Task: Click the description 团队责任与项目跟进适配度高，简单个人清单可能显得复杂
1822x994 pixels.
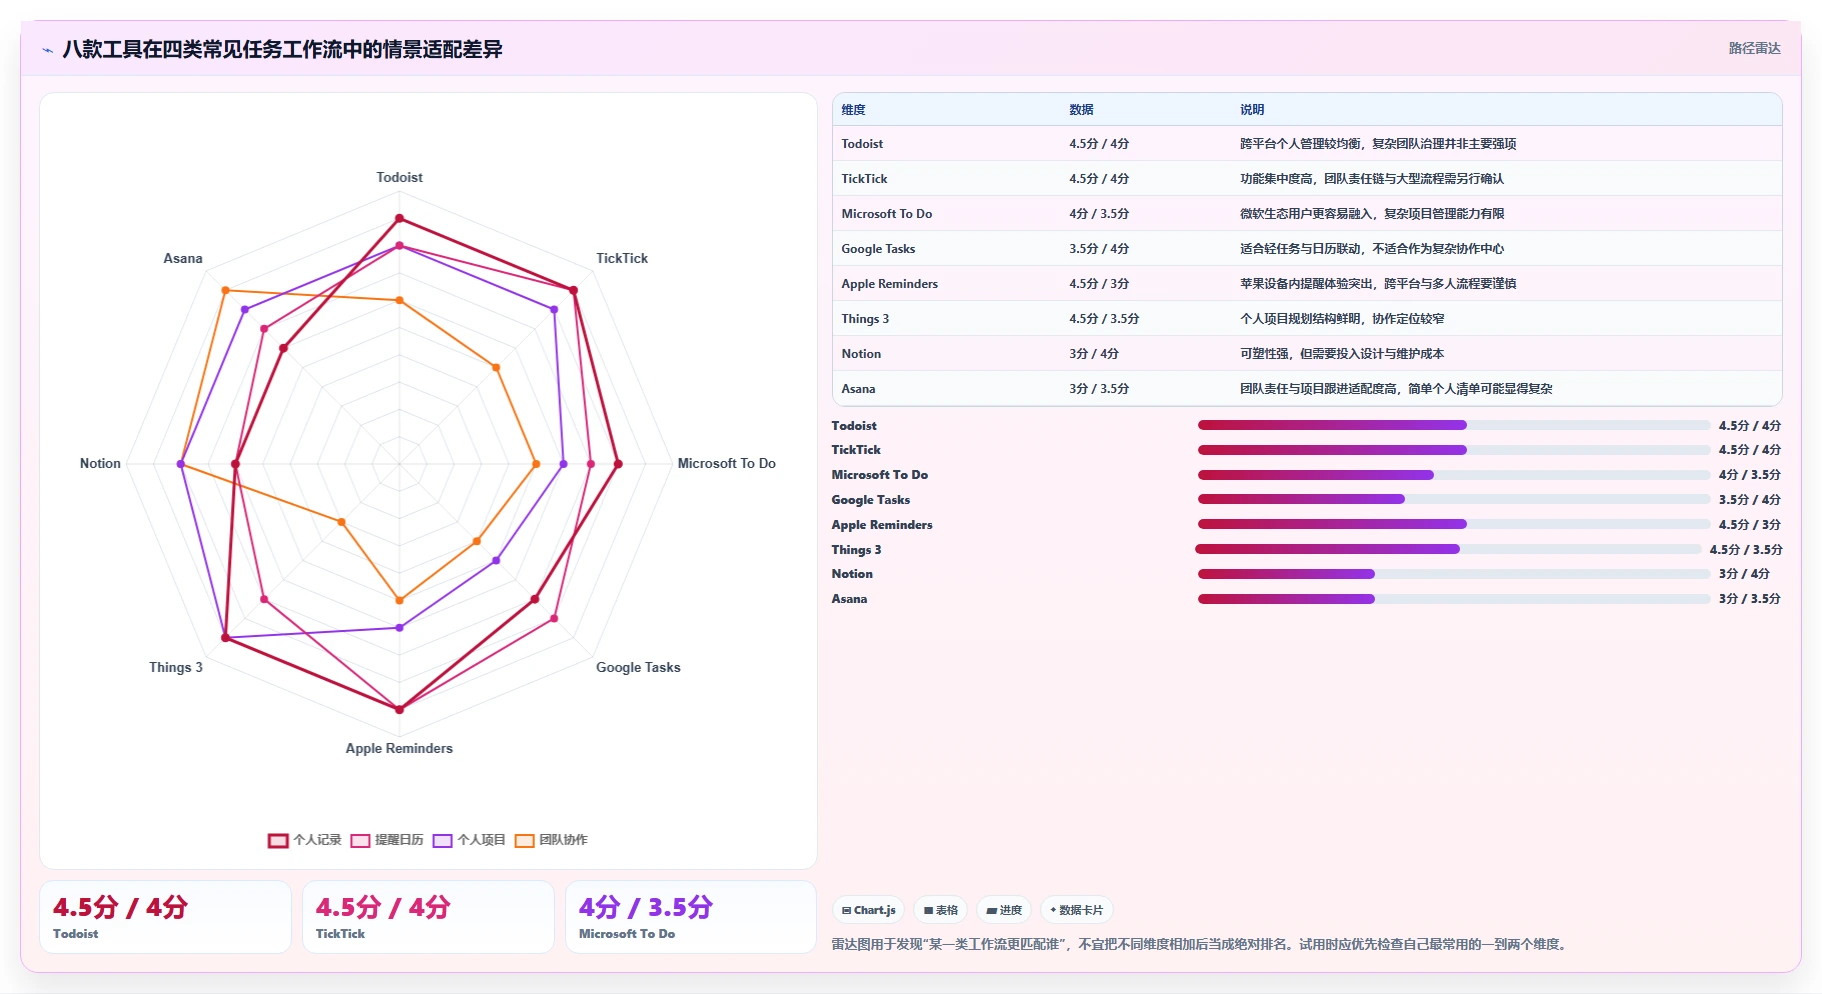Action: (1396, 389)
